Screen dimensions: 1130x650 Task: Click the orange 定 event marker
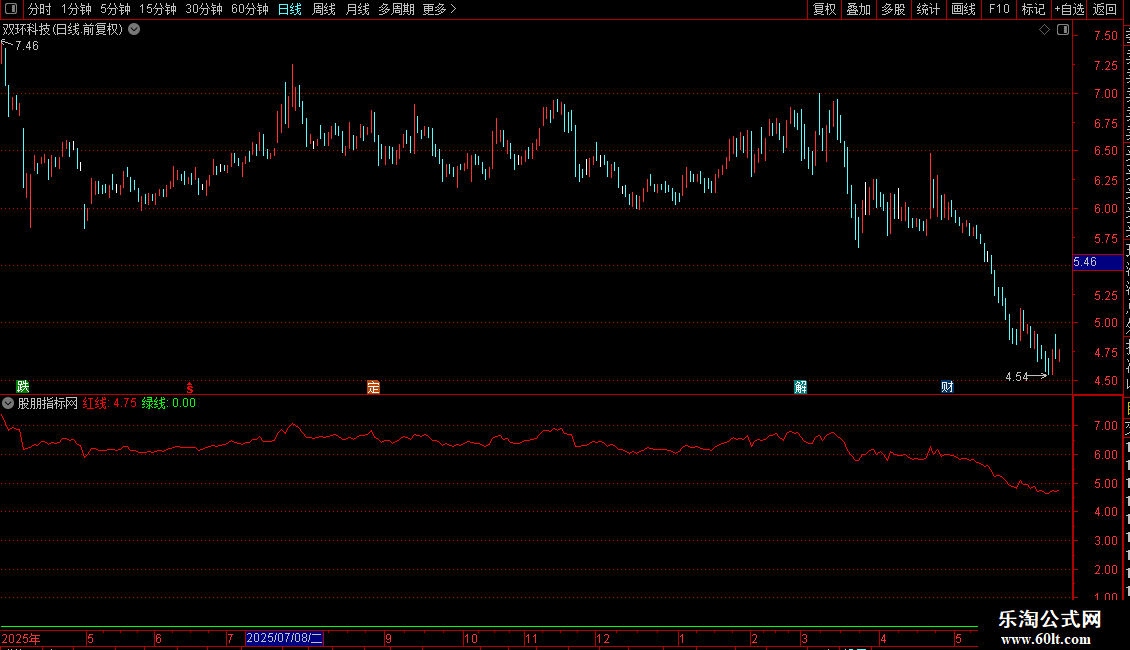[x=373, y=387]
